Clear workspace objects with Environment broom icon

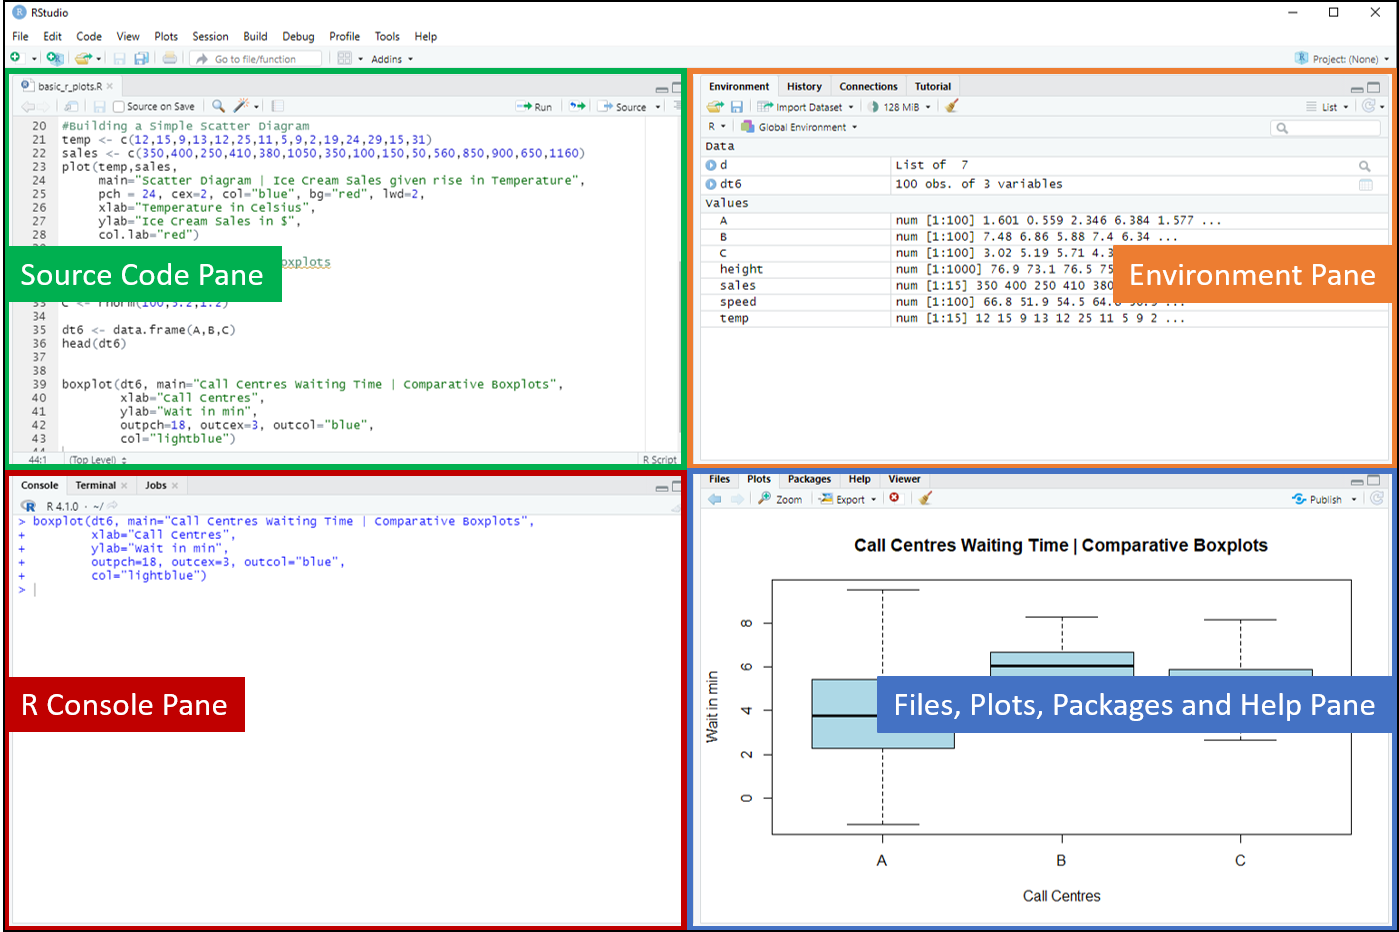click(x=951, y=106)
